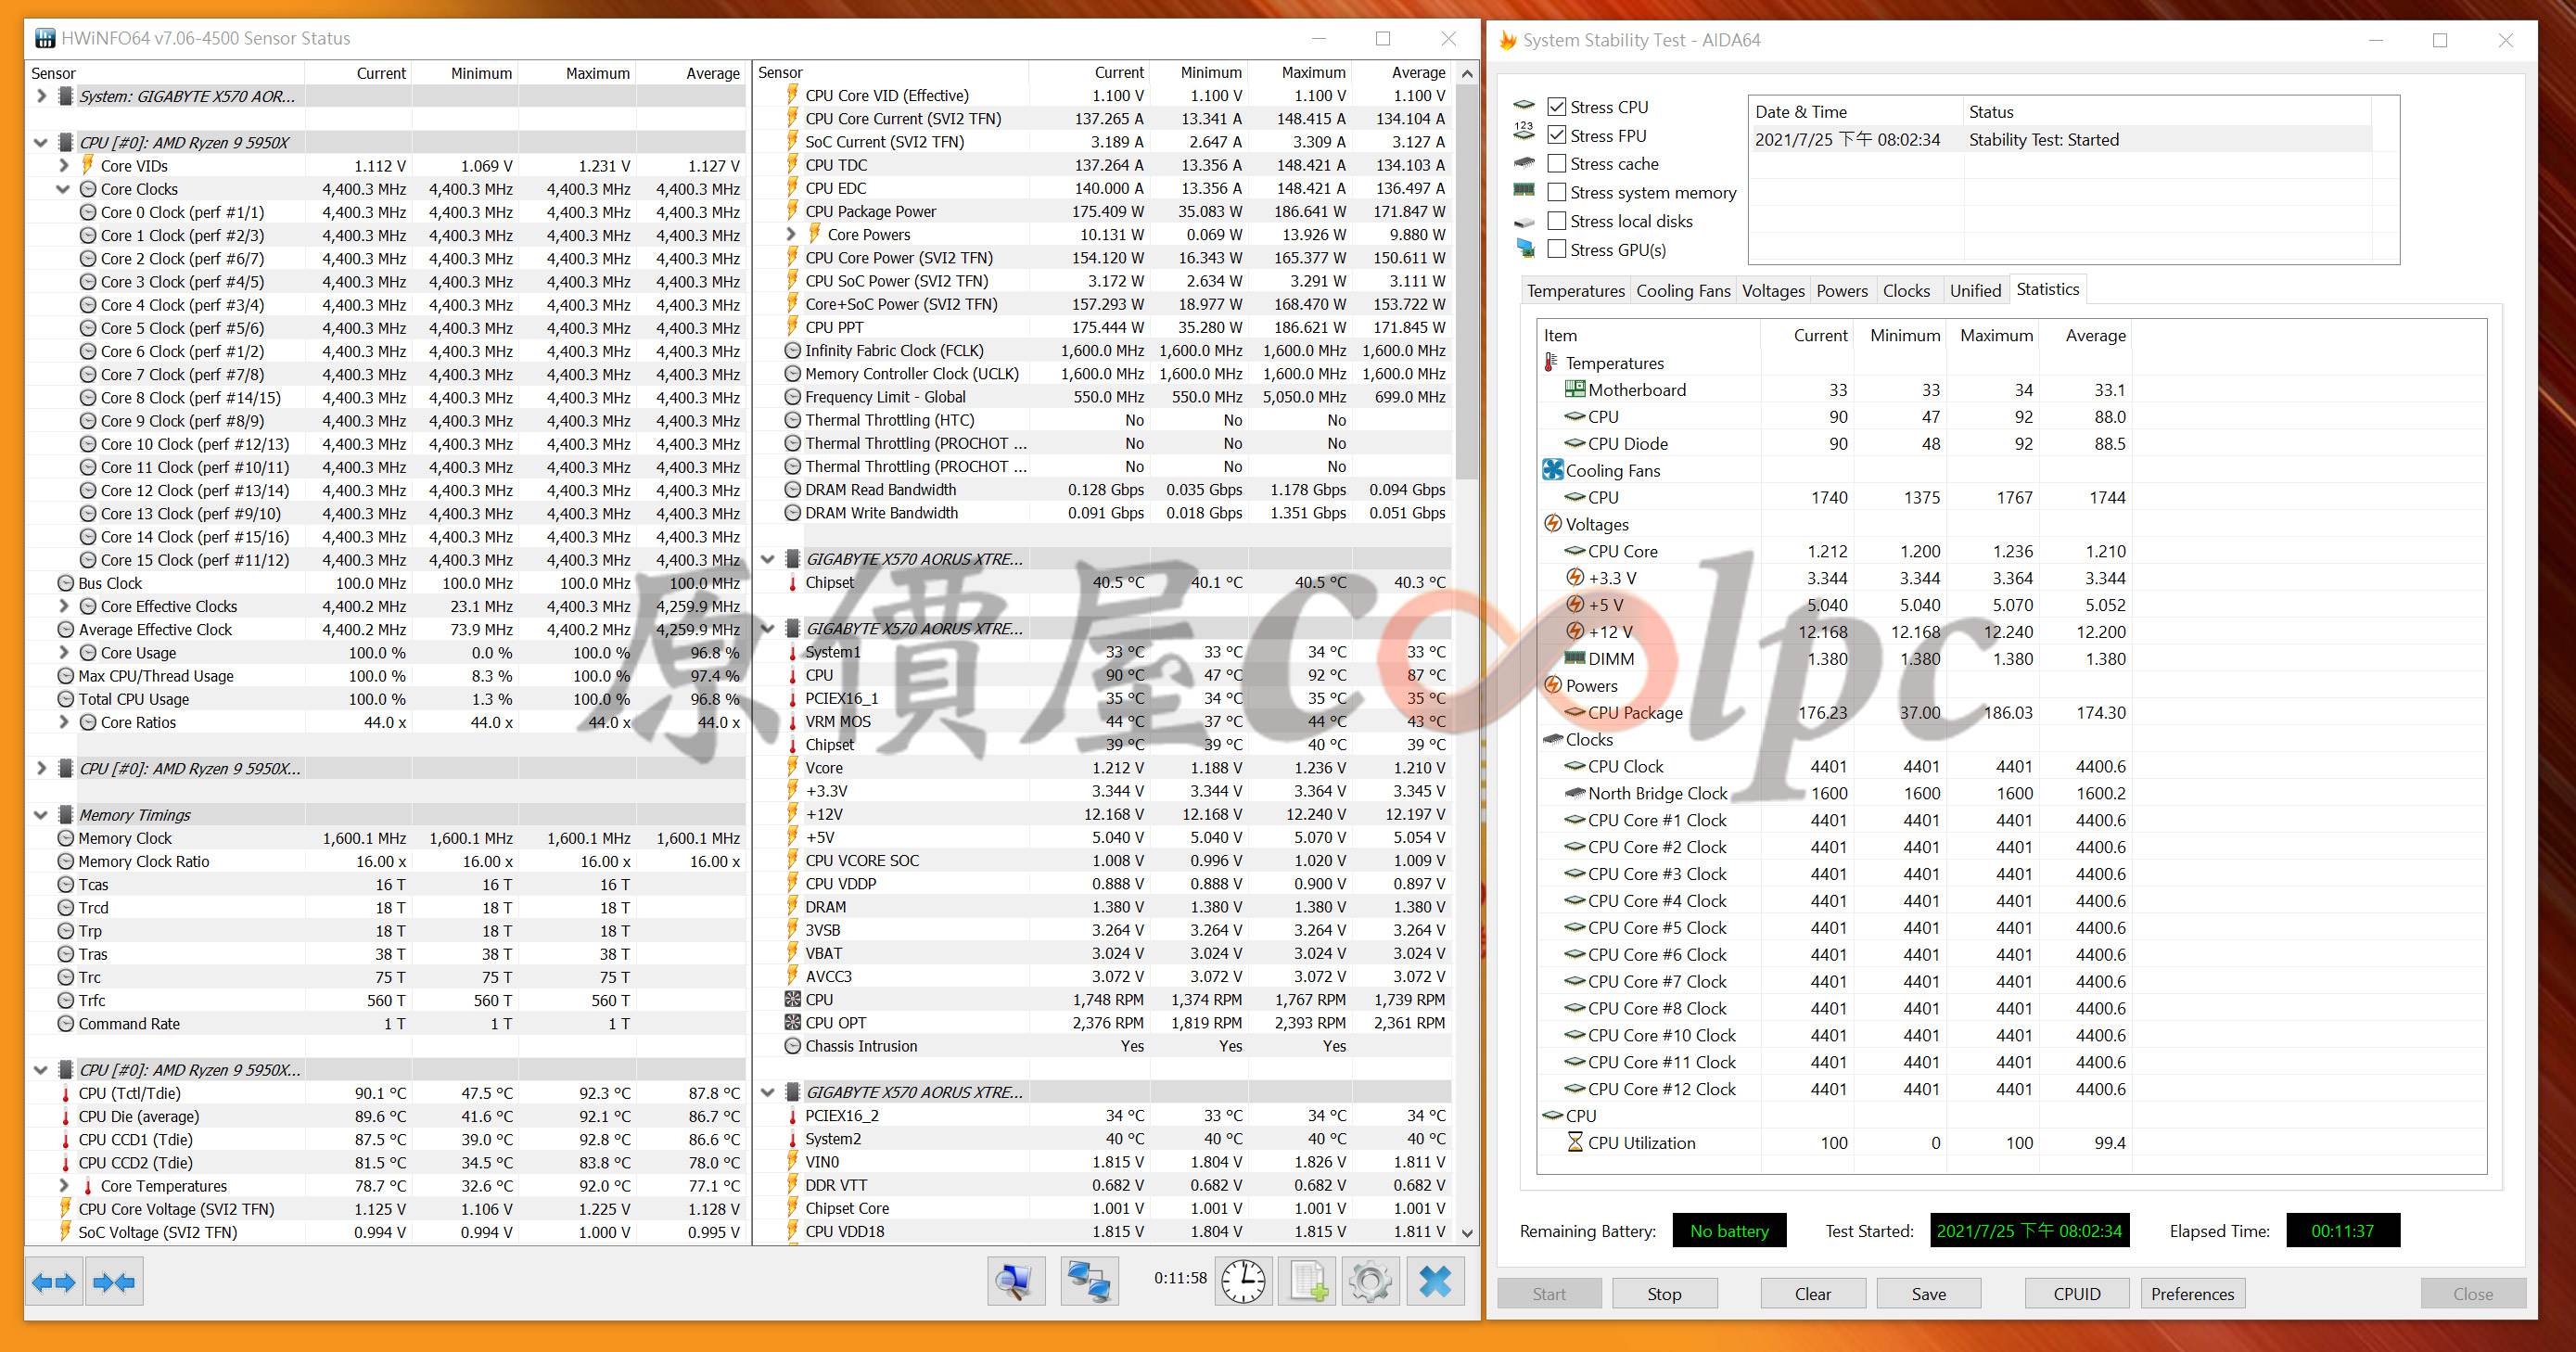Click HWiNFO title bar app icon
Screen dimensions: 2576x1352
point(45,38)
